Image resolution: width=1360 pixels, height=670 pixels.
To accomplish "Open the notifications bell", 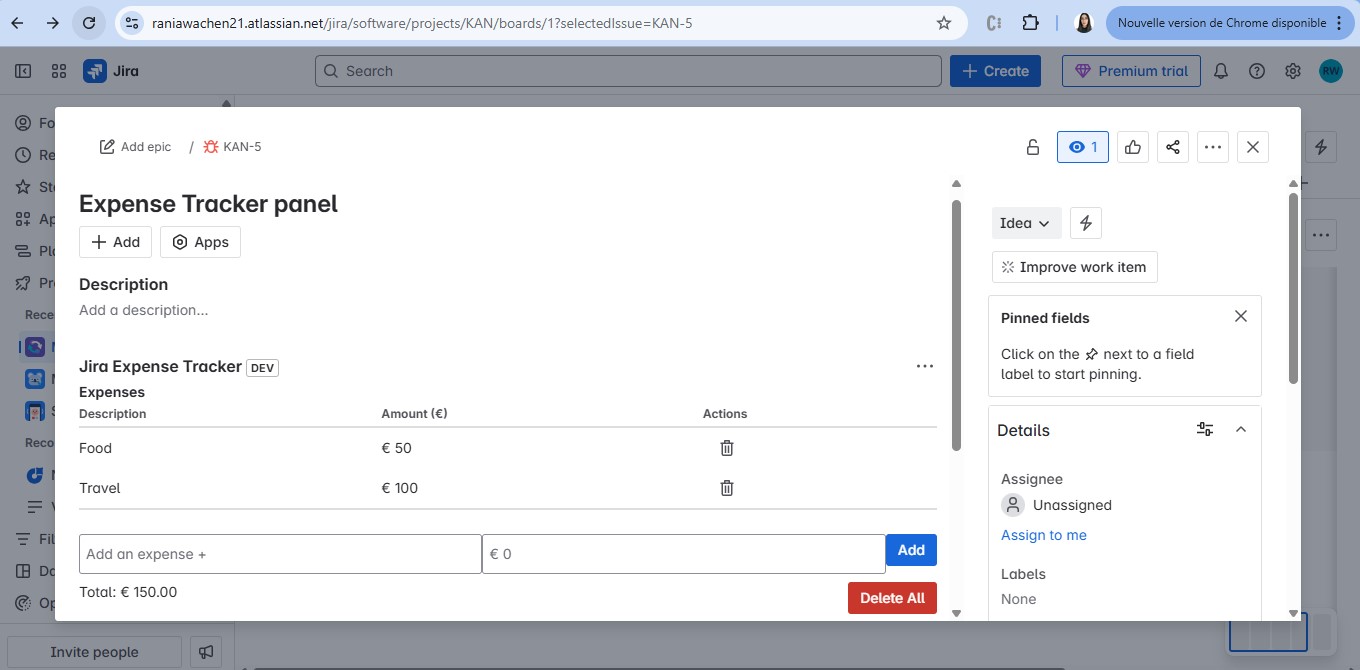I will tap(1221, 71).
